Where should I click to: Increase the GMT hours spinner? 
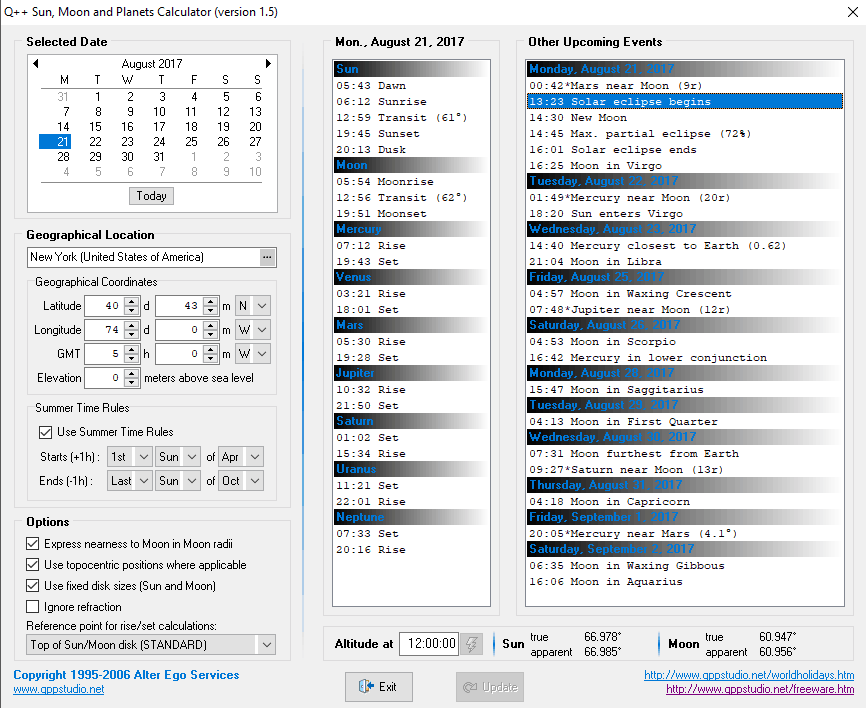131,350
